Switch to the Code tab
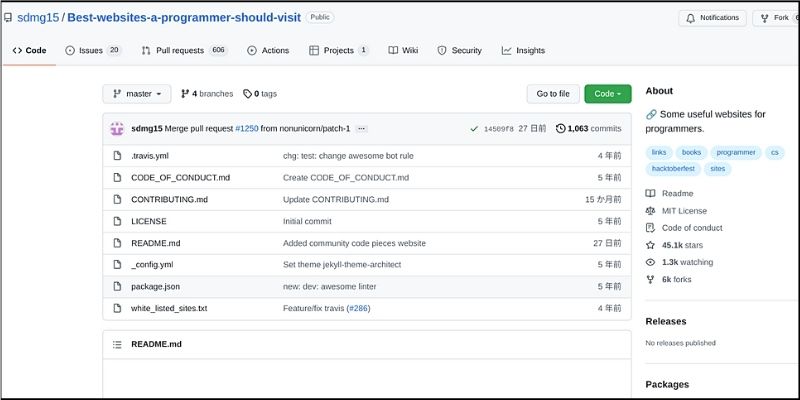800x400 pixels. (30, 51)
